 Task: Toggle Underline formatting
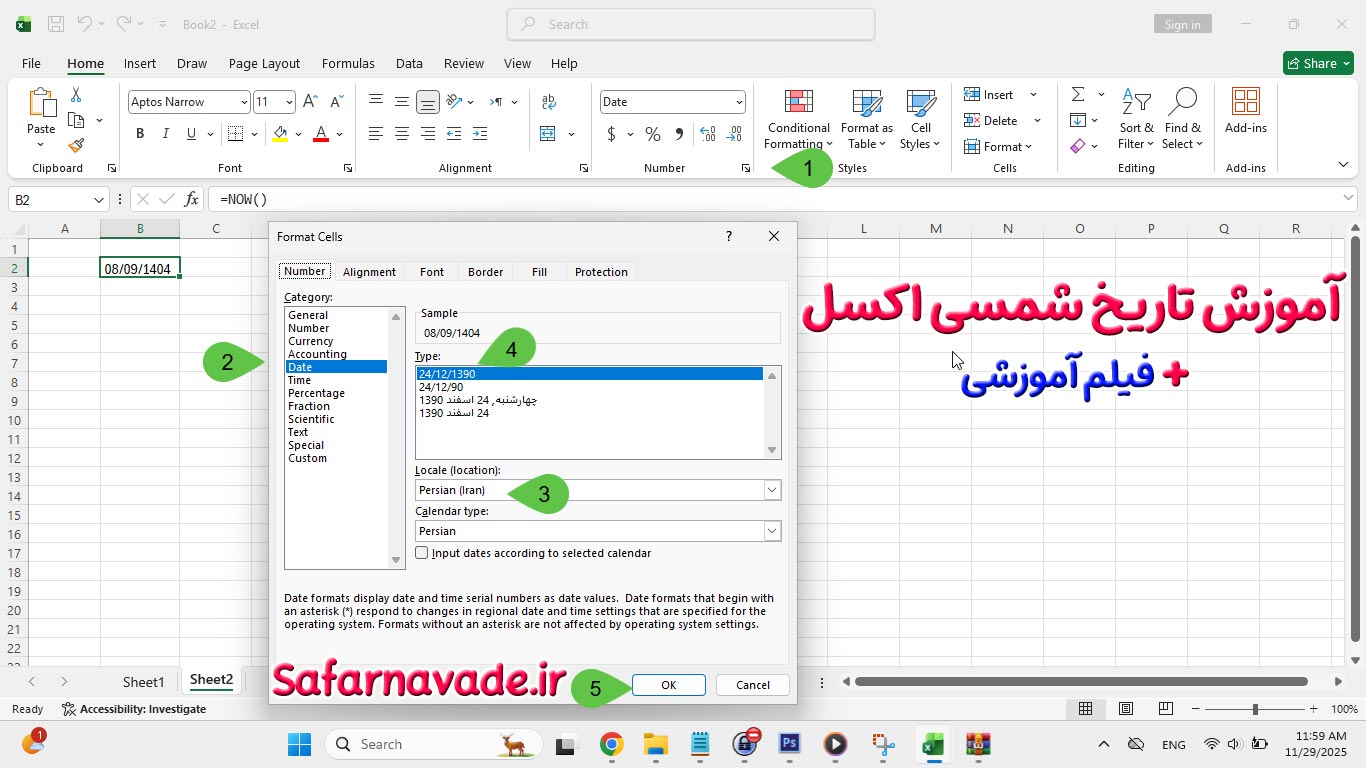click(189, 133)
